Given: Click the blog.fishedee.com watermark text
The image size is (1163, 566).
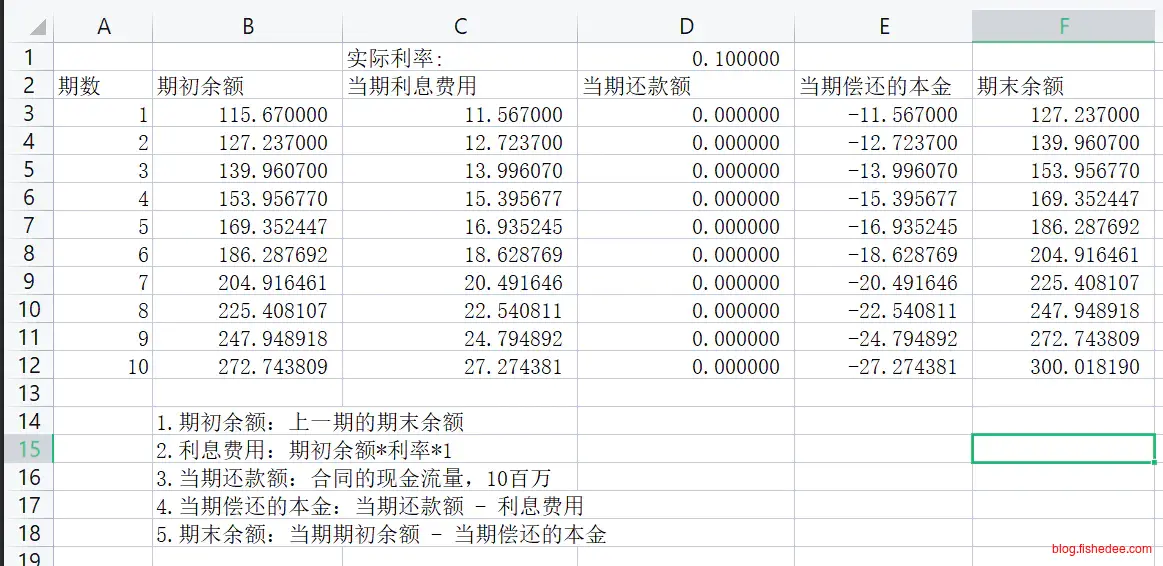Looking at the screenshot, I should pyautogui.click(x=1101, y=549).
